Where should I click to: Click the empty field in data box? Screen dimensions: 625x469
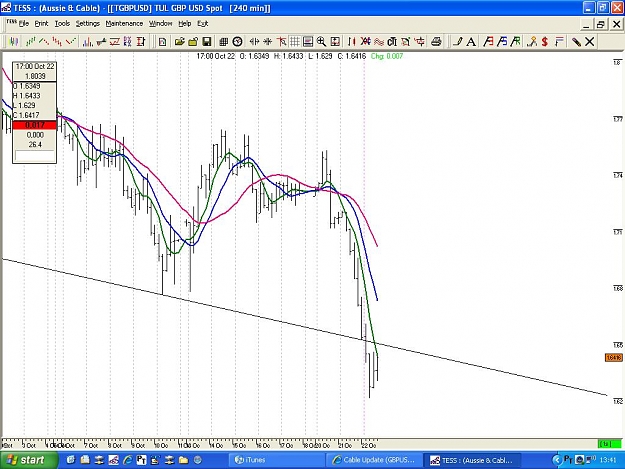click(x=35, y=155)
